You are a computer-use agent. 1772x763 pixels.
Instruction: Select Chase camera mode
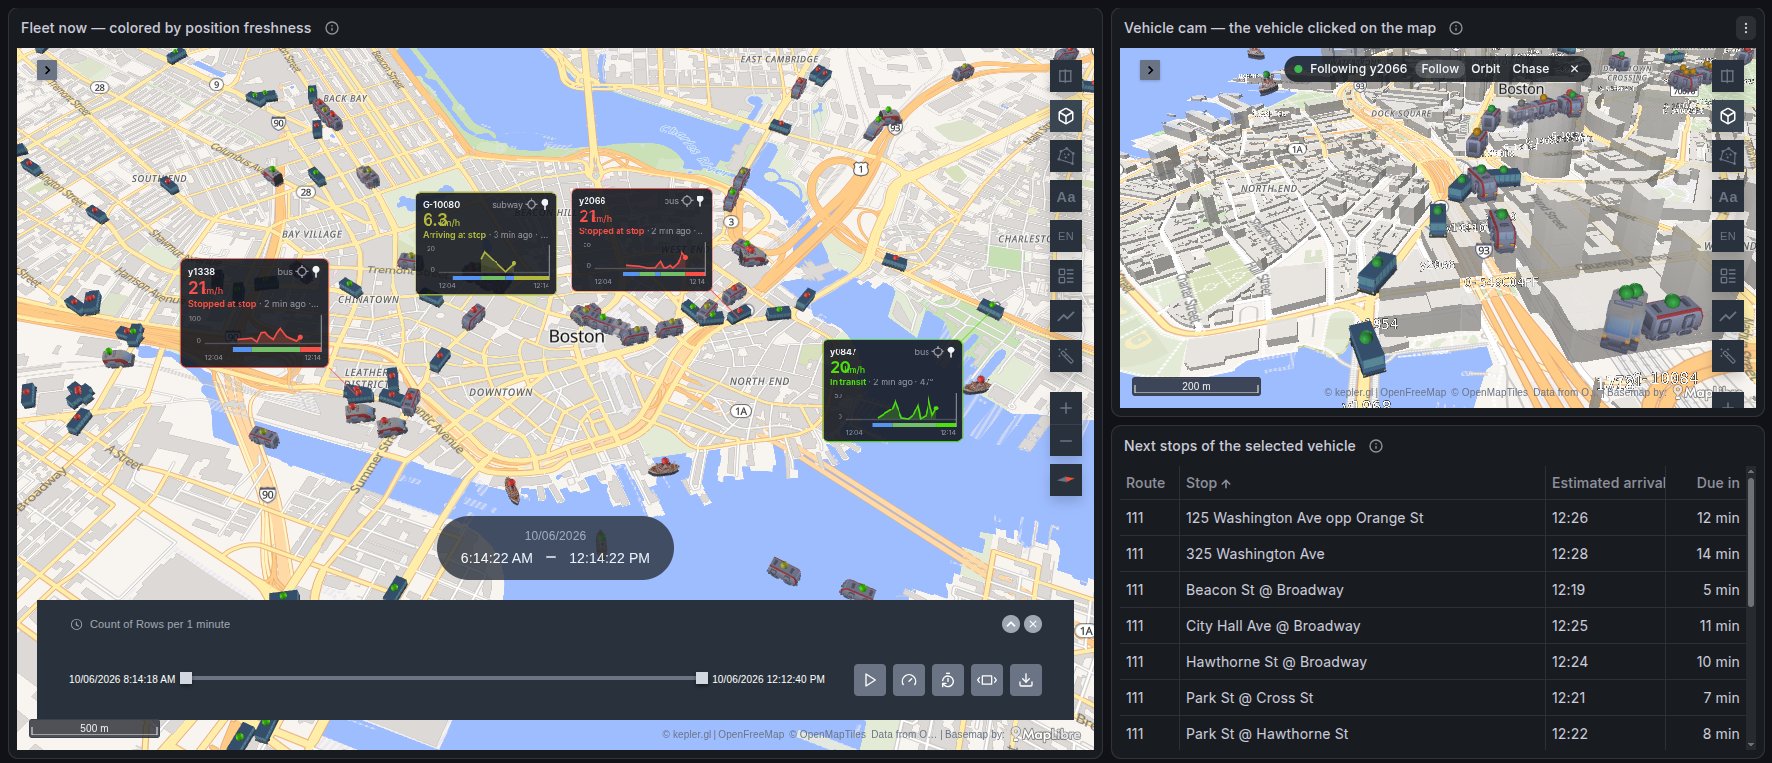click(x=1530, y=69)
